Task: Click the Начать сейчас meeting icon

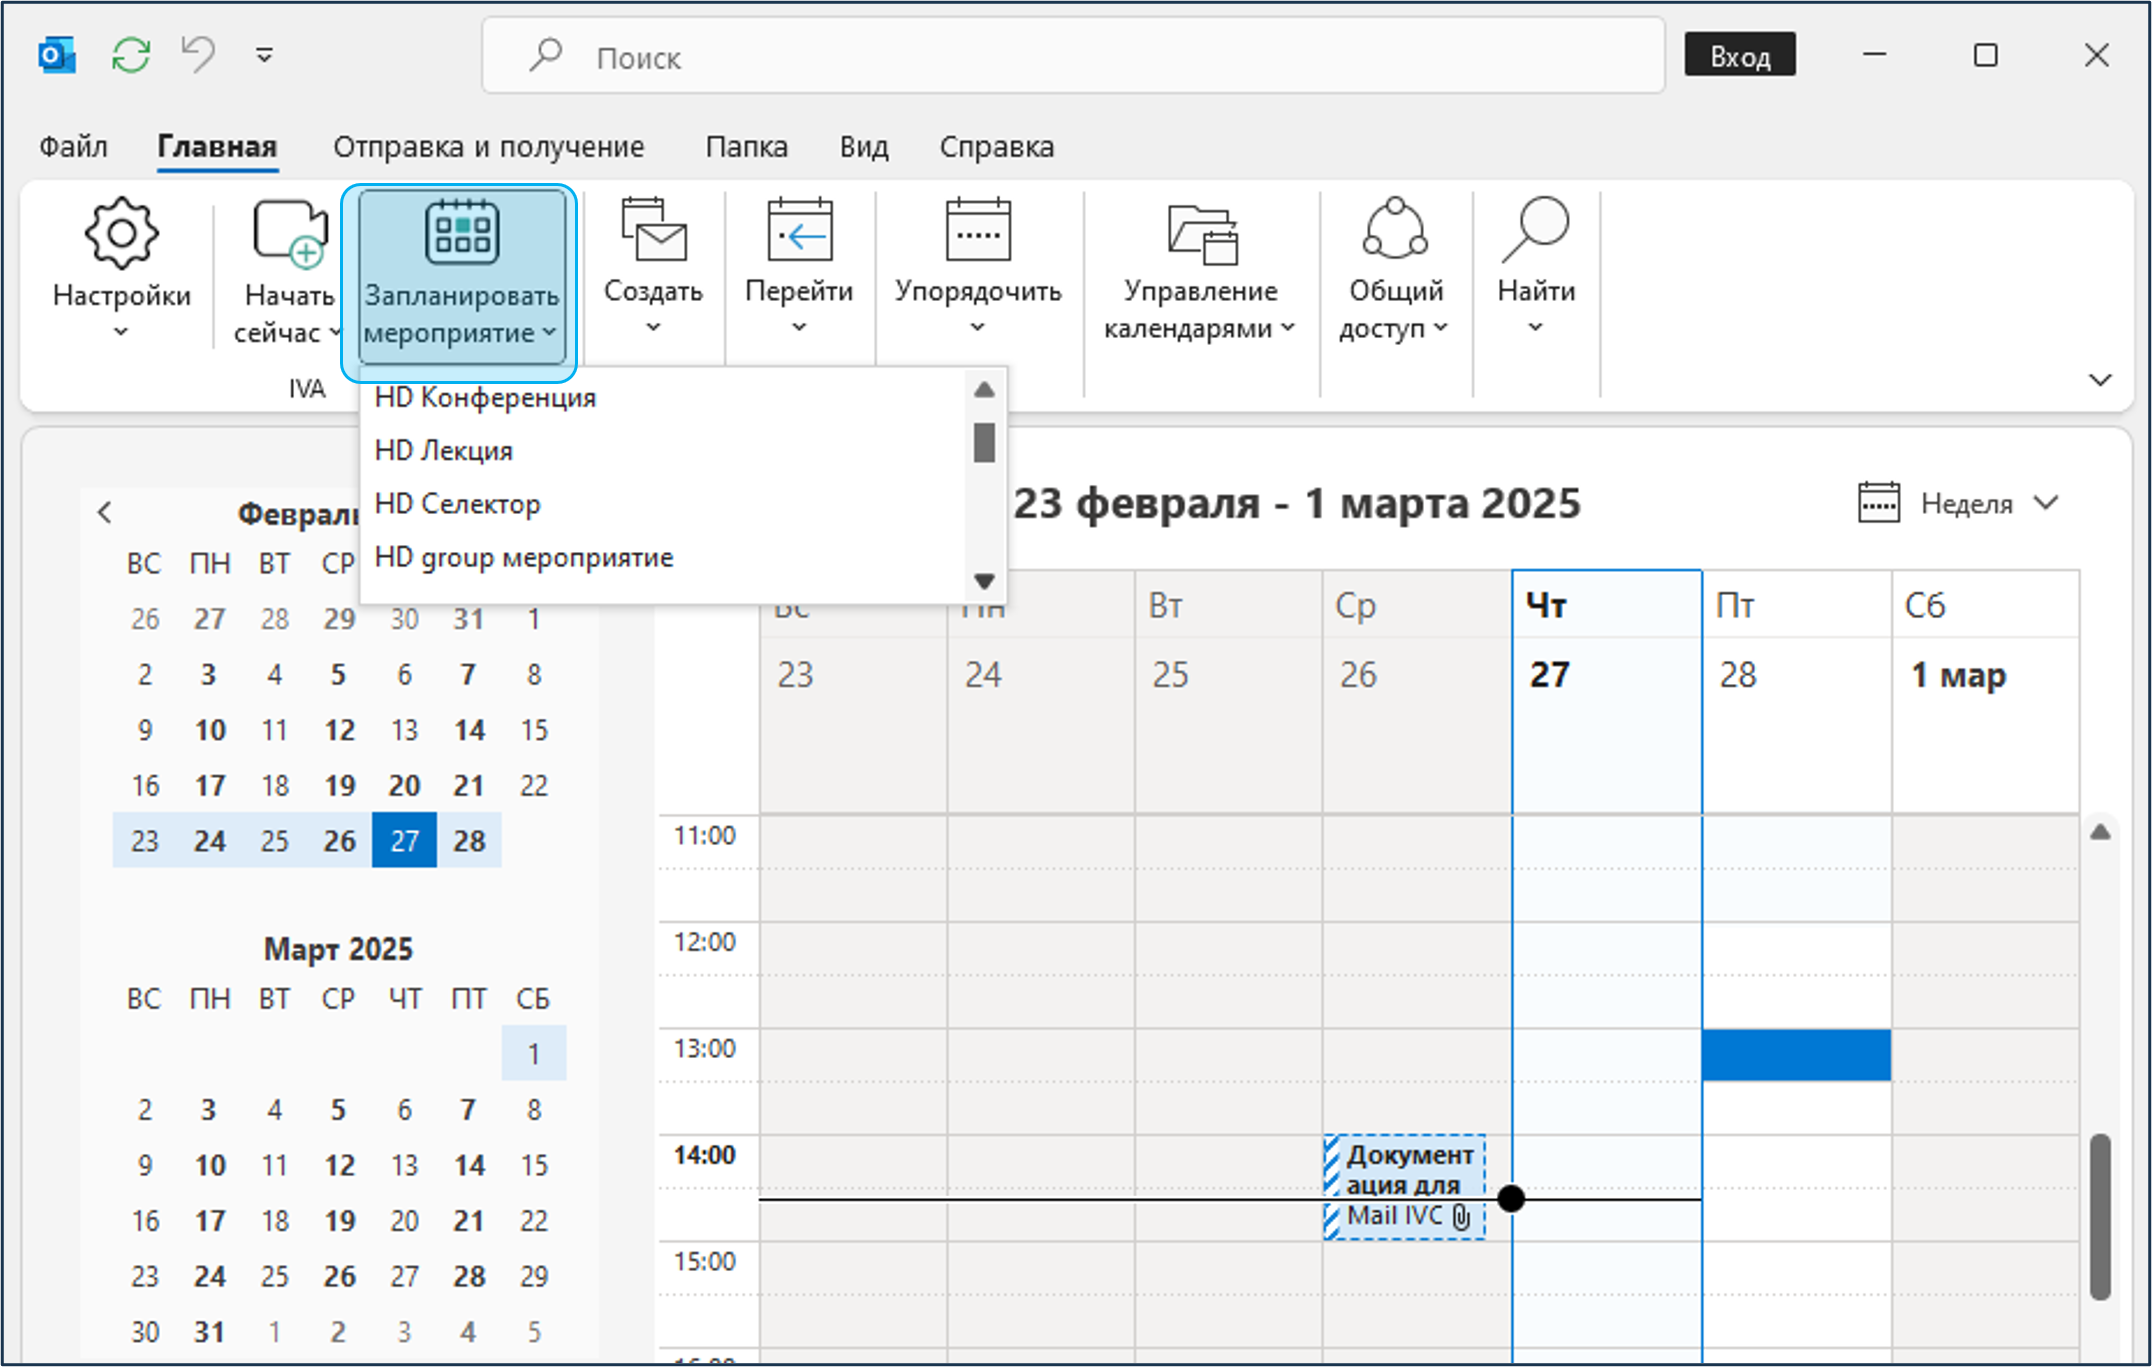Action: (289, 234)
